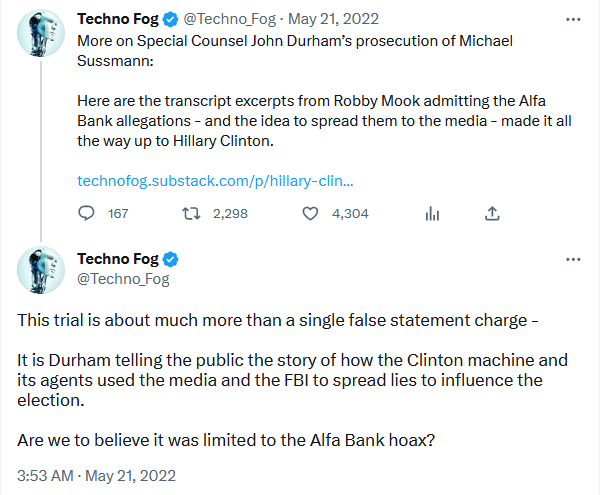Open more options on second tweet
Screen dimensions: 605x495
coord(573,259)
